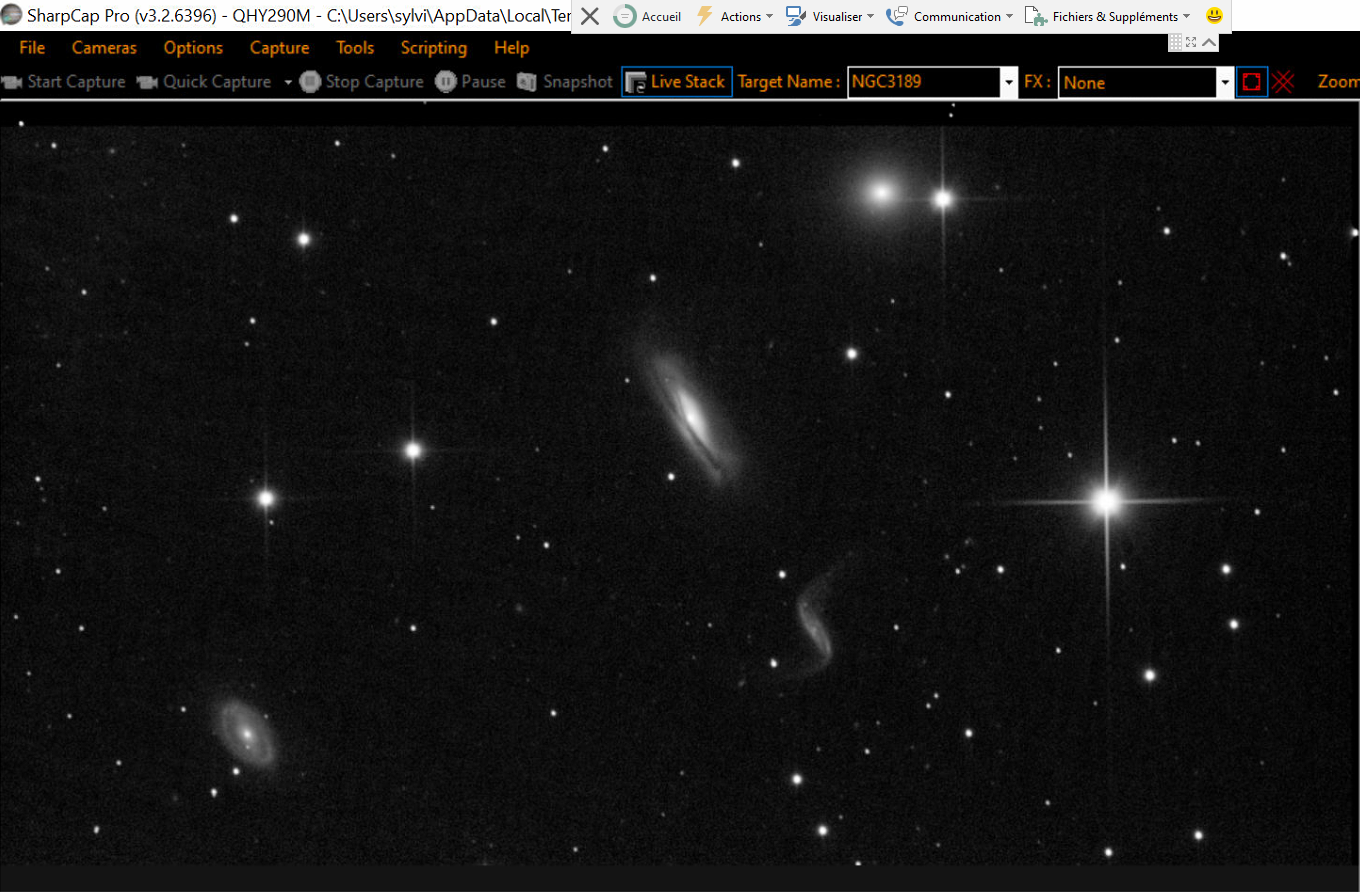The image size is (1360, 892).
Task: Click the Target Name text field
Action: [924, 82]
